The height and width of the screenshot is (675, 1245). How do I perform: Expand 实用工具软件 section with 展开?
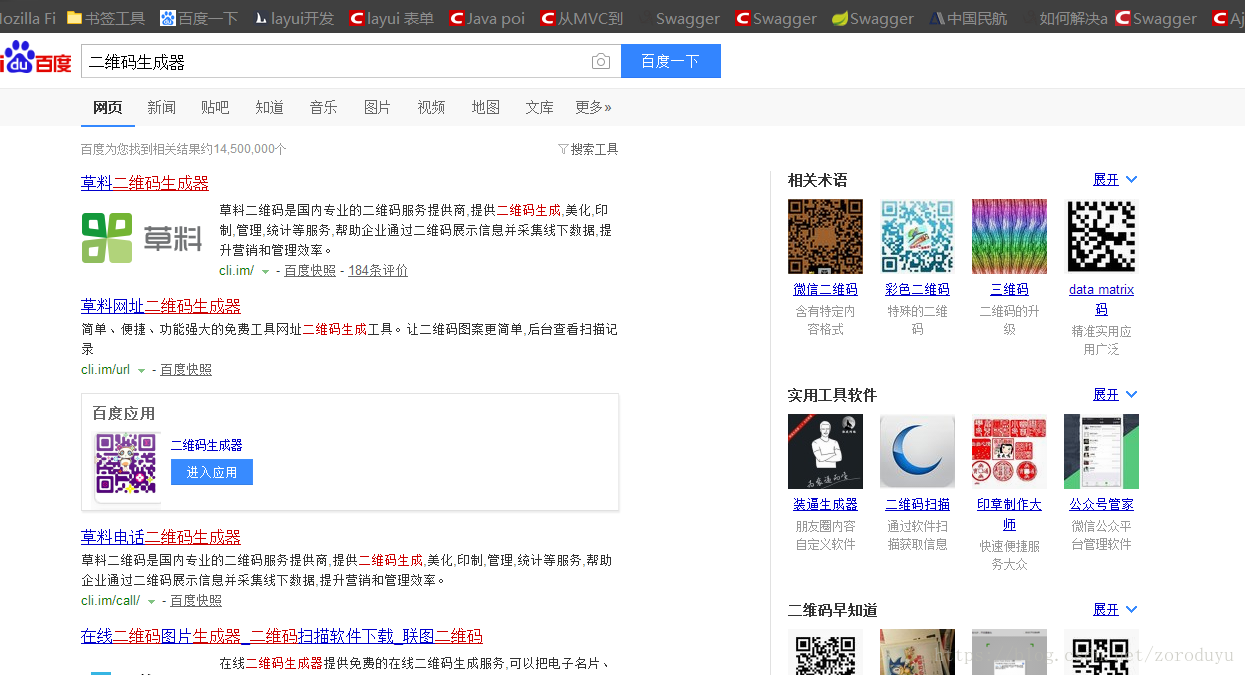pyautogui.click(x=1115, y=394)
